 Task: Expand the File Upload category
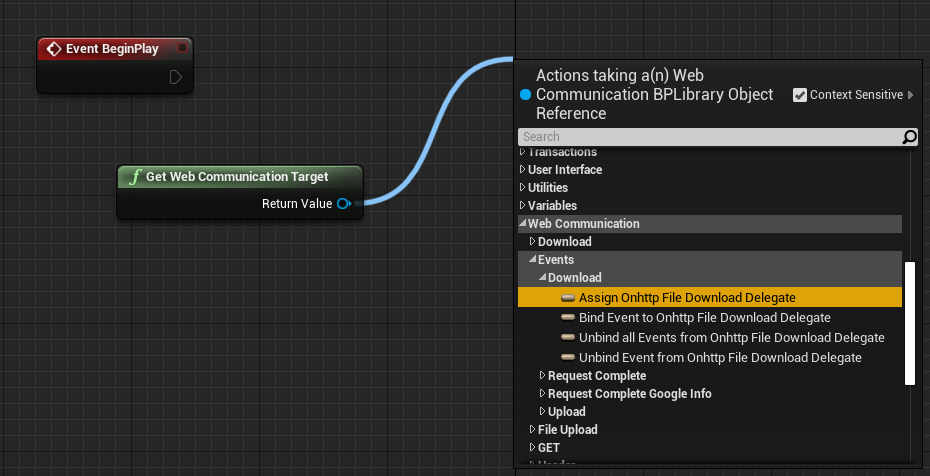(533, 430)
